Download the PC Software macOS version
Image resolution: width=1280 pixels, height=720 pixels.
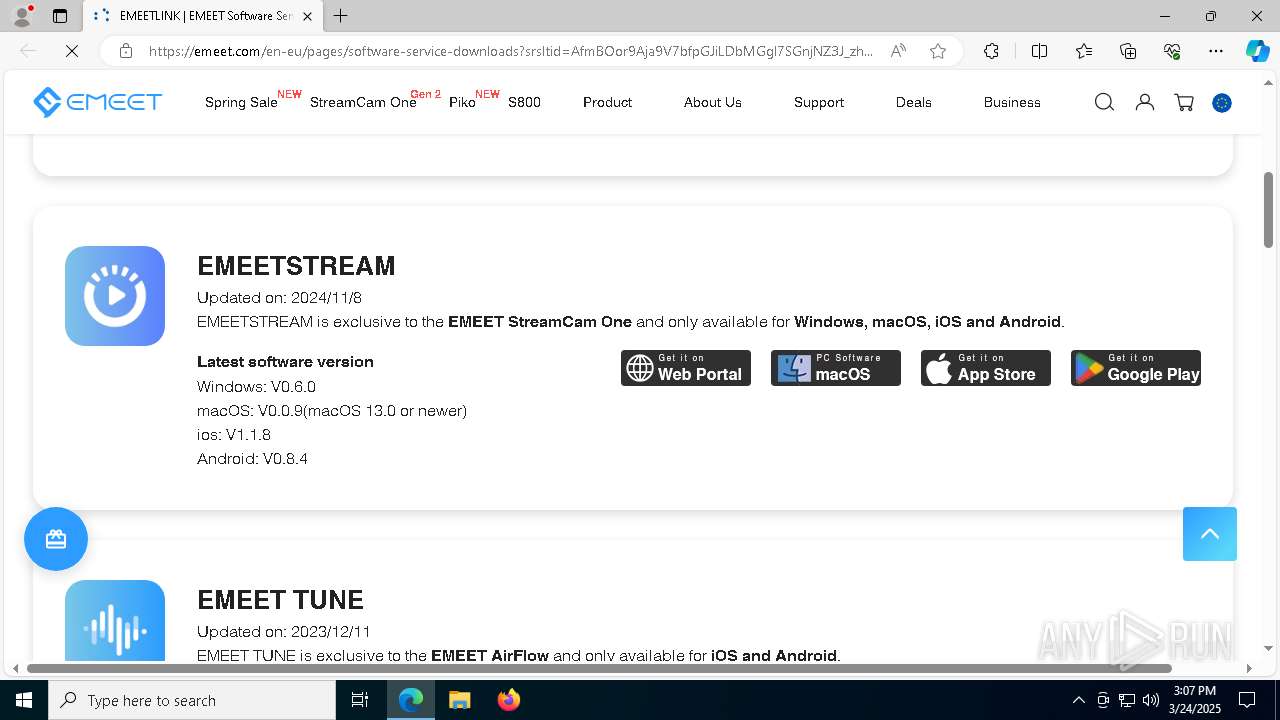click(x=836, y=368)
